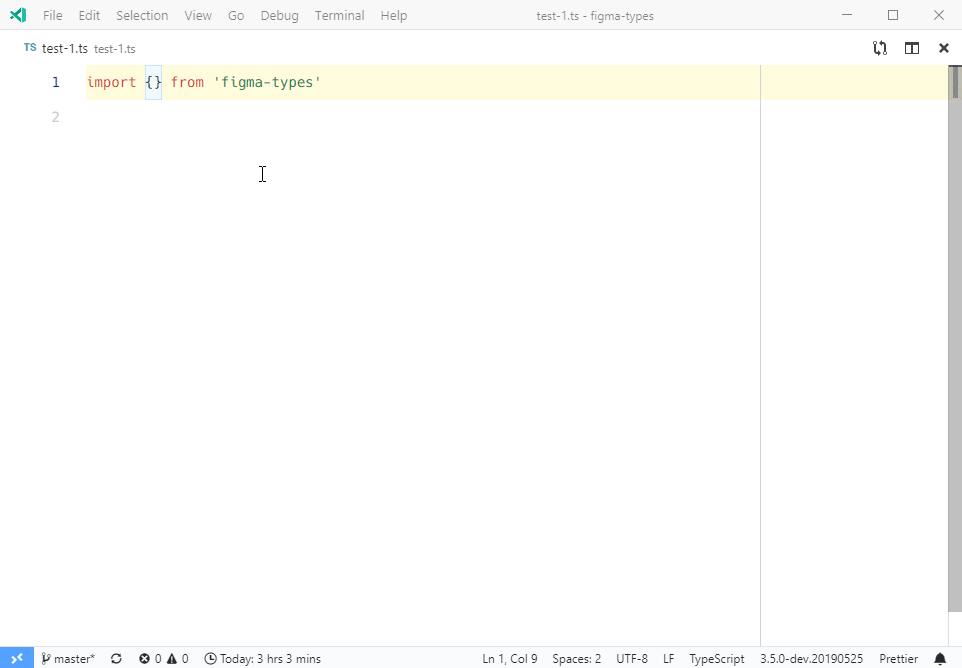The width and height of the screenshot is (962, 668).
Task: Close the VS Code window
Action: (939, 15)
